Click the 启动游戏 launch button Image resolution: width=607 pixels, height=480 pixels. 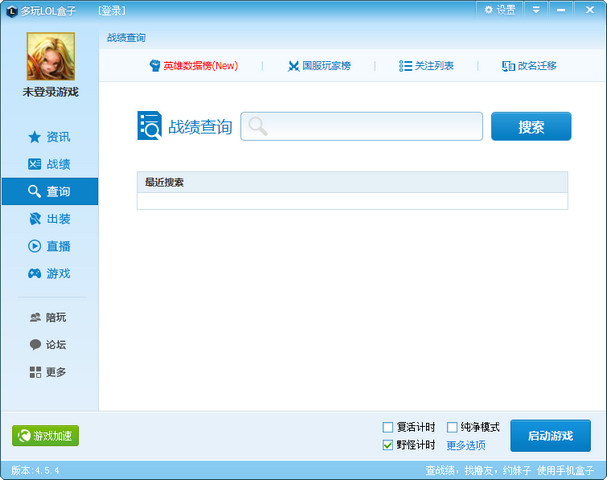tap(550, 436)
